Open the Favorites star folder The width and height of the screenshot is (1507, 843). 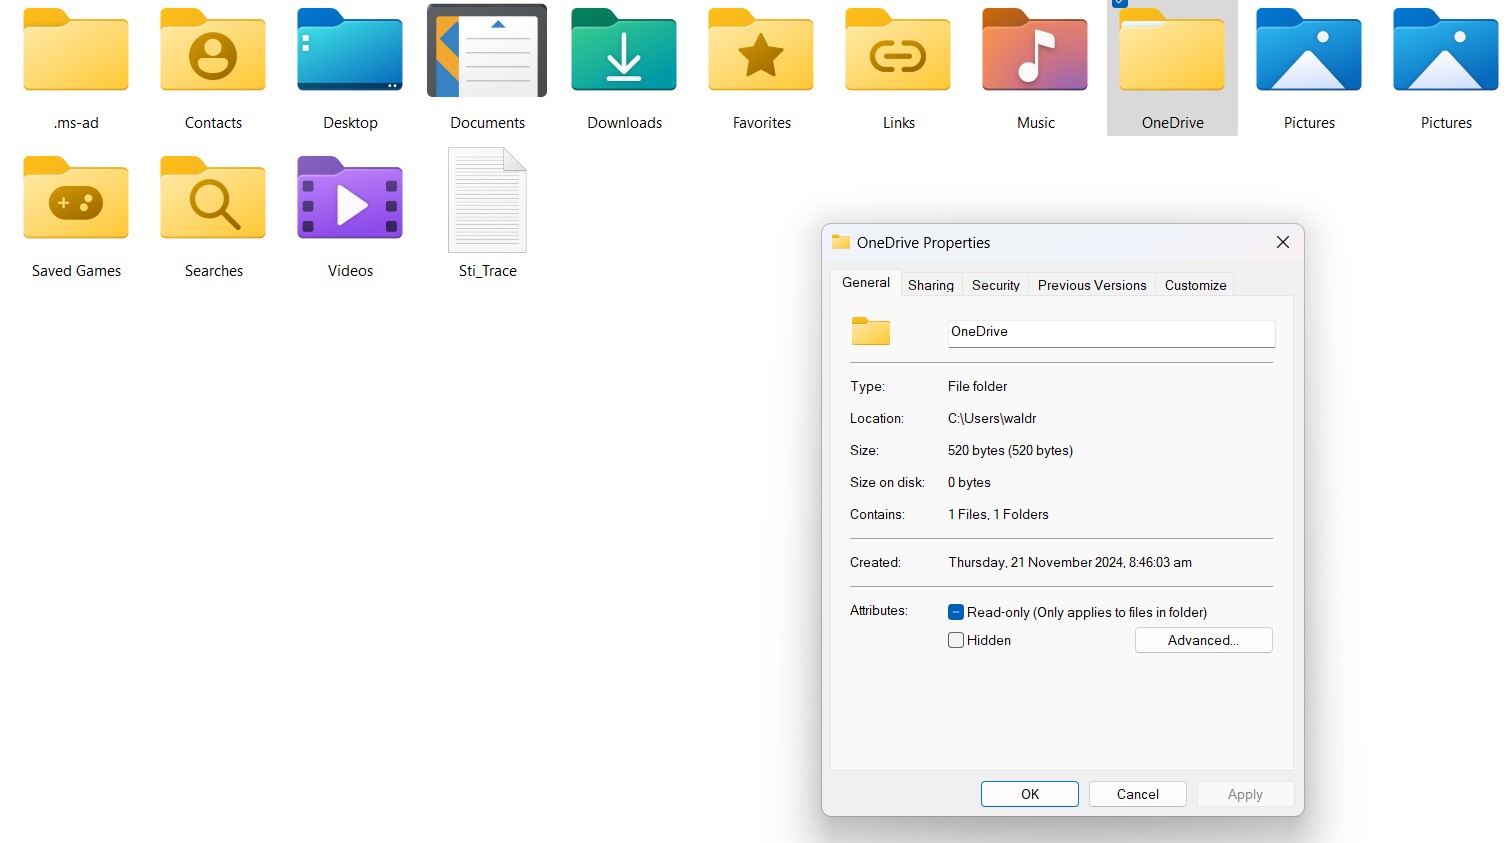(x=761, y=50)
